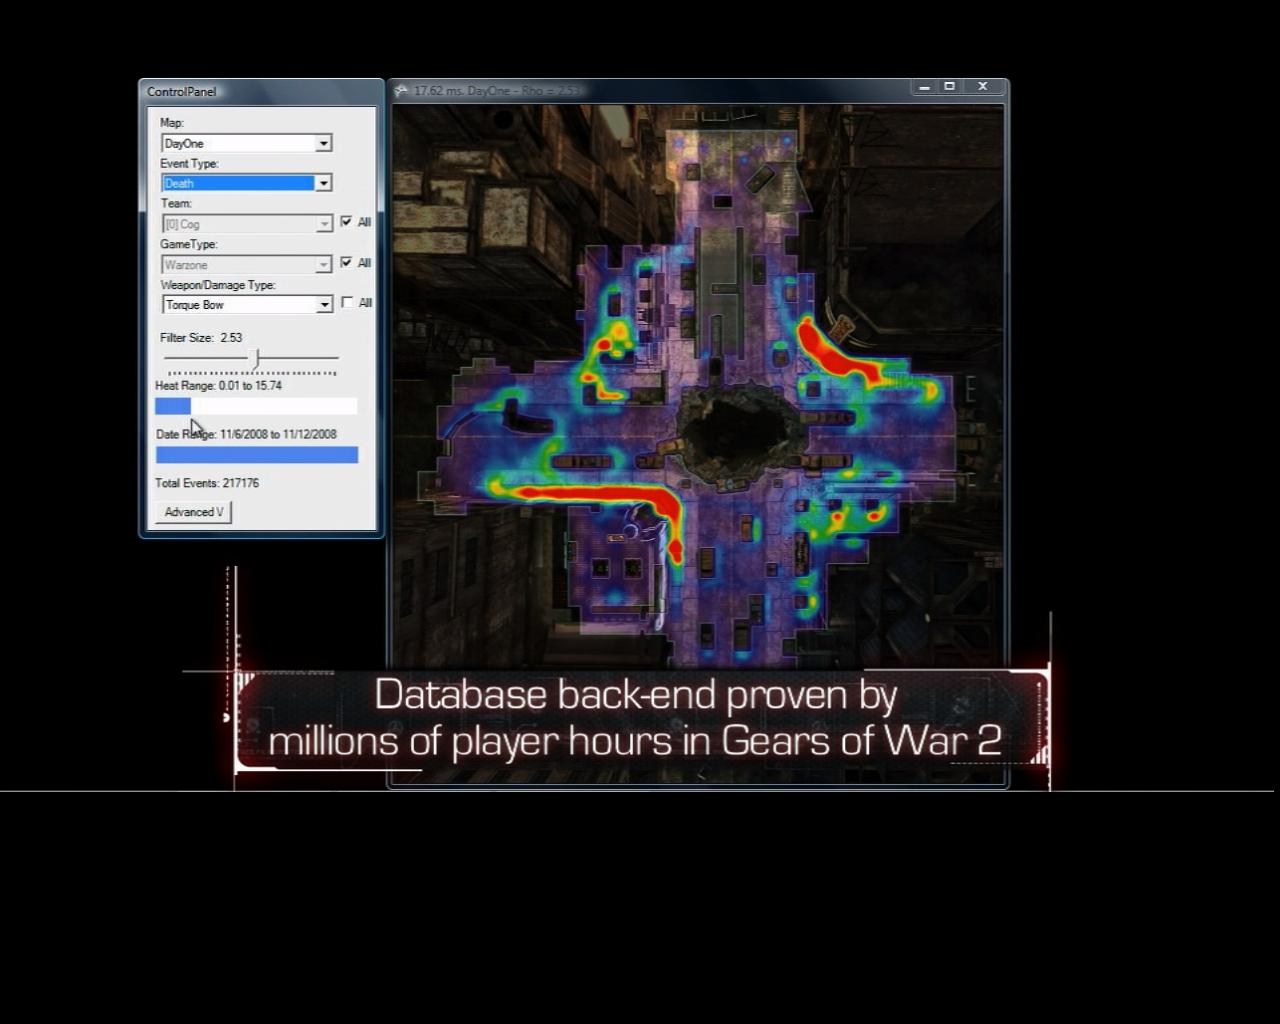Expand the Event Type dropdown set to Death
This screenshot has width=1280, height=1024.
(x=246, y=183)
